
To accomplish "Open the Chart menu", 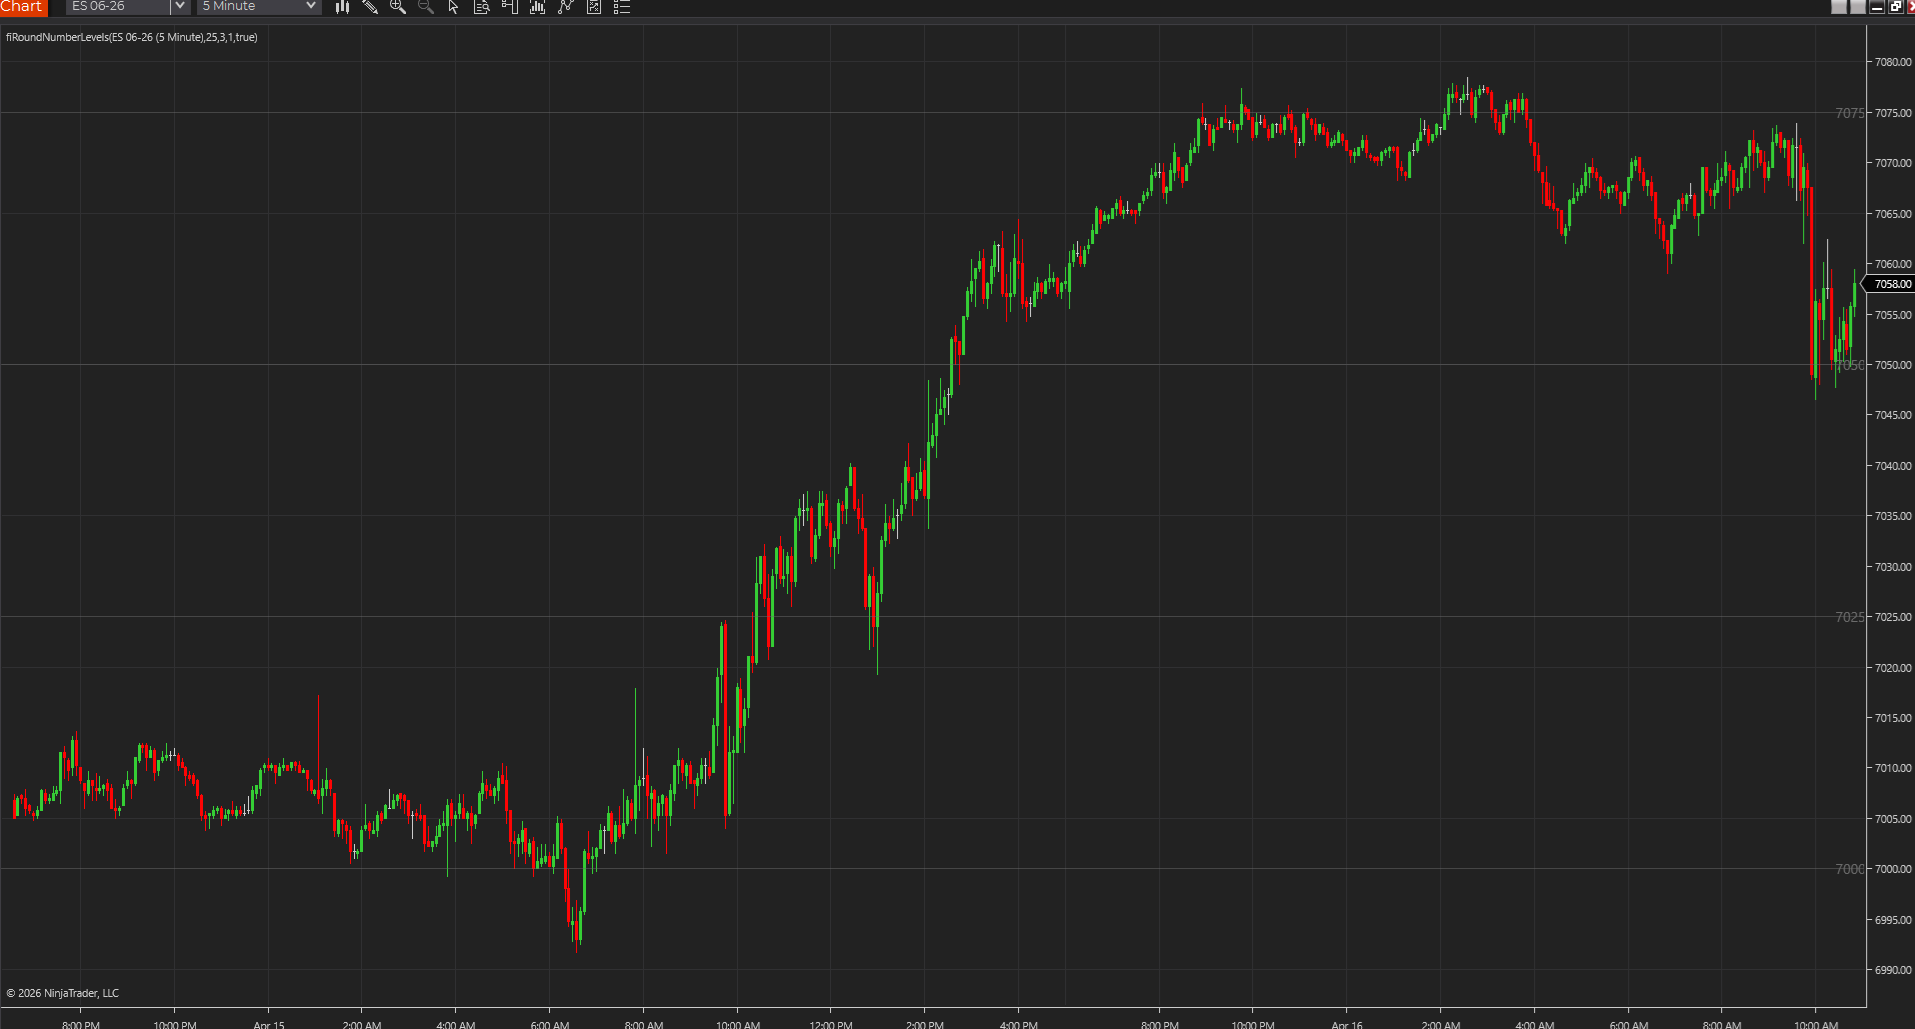I will [23, 7].
